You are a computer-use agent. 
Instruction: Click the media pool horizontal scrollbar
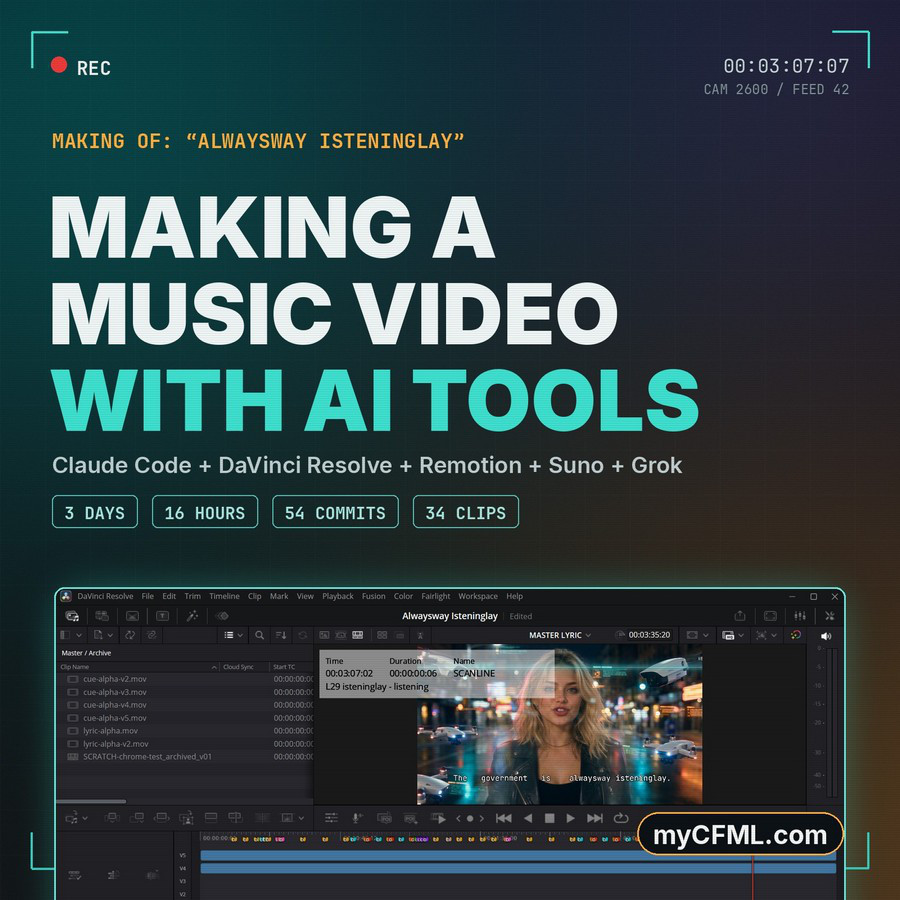(x=91, y=801)
